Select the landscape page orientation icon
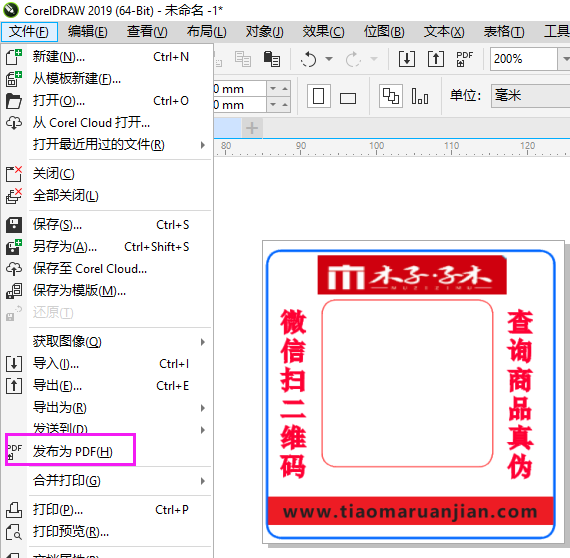Viewport: 570px width, 558px height. pyautogui.click(x=348, y=98)
